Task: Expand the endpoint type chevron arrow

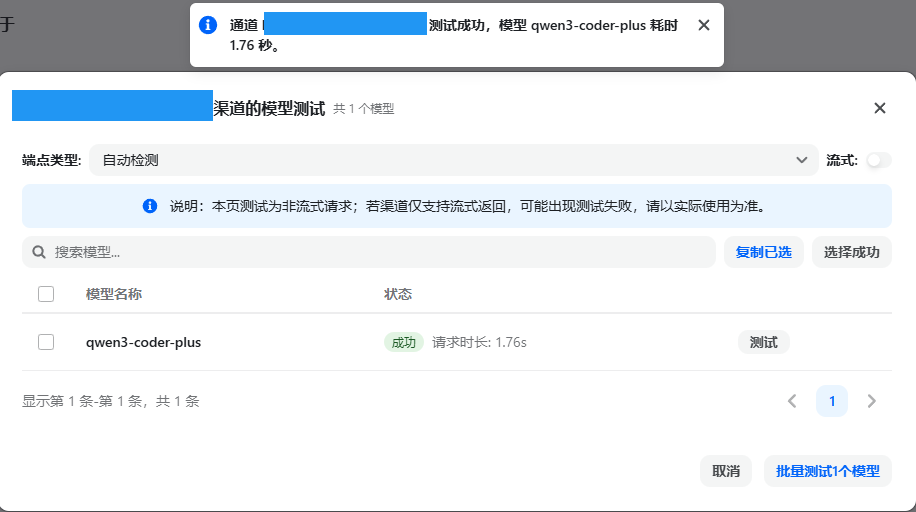Action: [801, 160]
